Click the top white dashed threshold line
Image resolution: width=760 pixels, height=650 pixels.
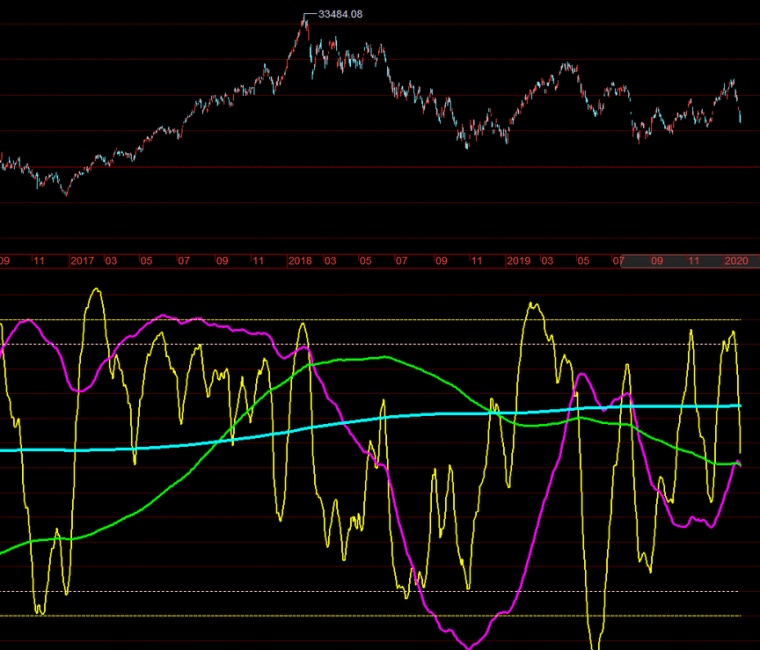tap(400, 320)
